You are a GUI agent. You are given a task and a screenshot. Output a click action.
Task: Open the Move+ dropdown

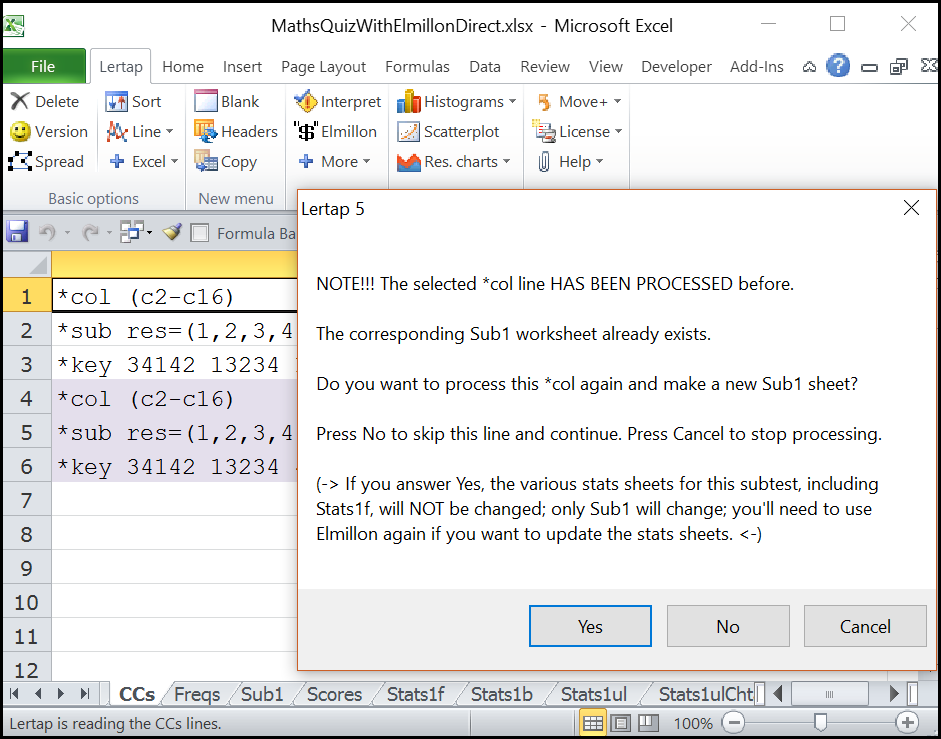pos(579,101)
